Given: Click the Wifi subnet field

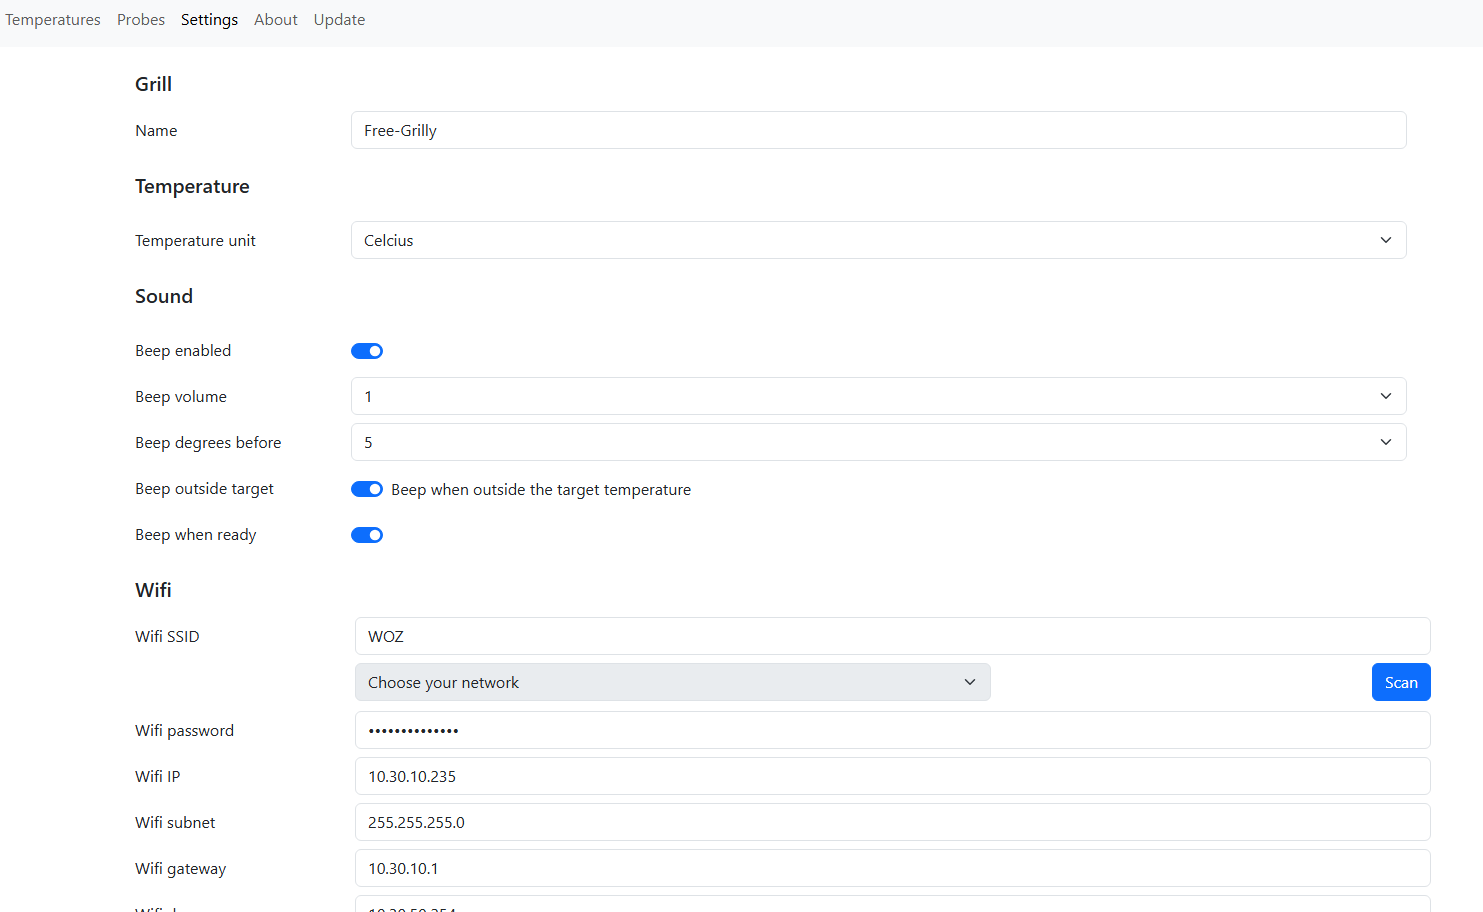Looking at the screenshot, I should point(892,822).
